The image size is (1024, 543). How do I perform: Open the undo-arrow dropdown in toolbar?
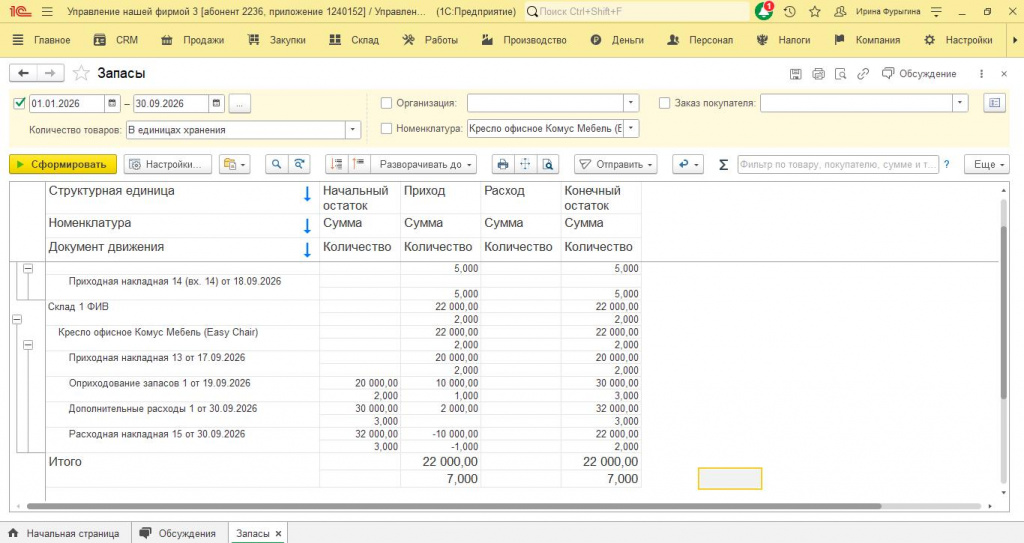pyautogui.click(x=688, y=164)
